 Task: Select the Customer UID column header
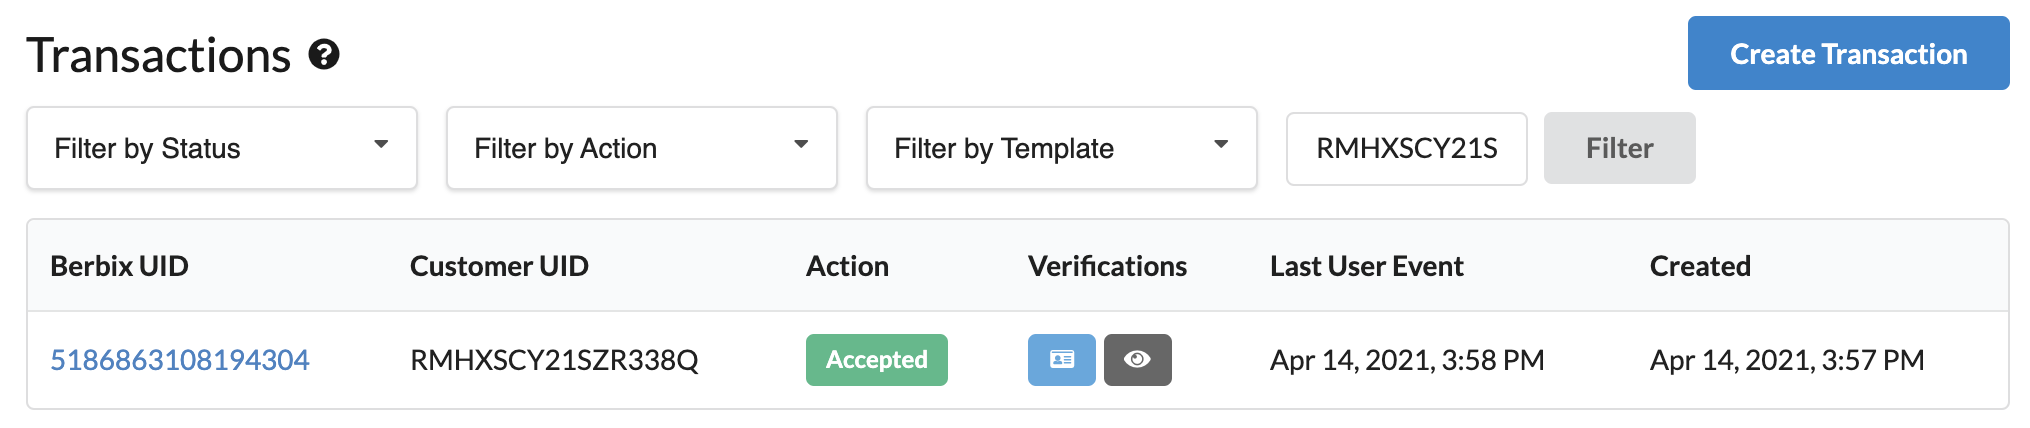click(499, 266)
